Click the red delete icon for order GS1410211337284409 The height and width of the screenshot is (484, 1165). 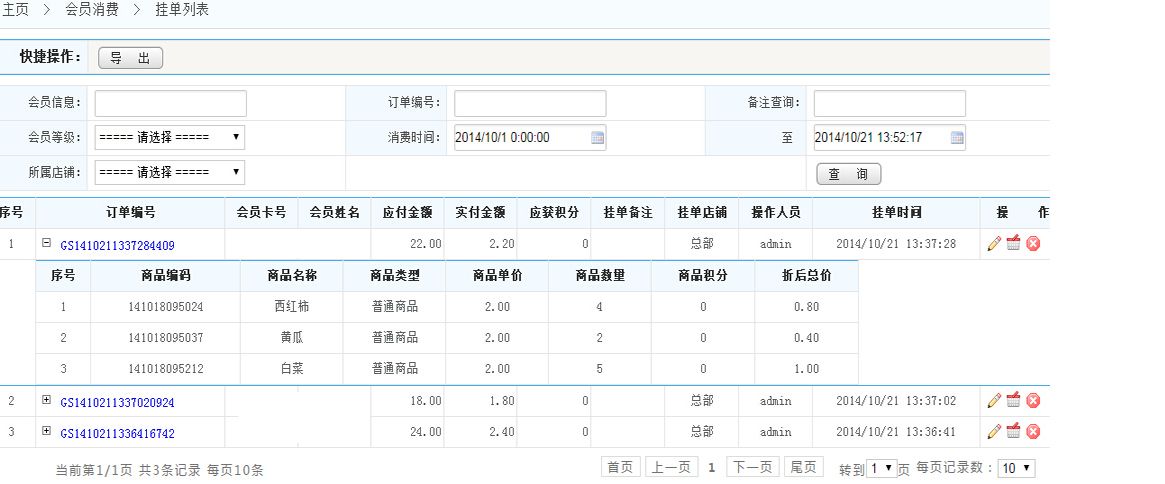[1033, 244]
